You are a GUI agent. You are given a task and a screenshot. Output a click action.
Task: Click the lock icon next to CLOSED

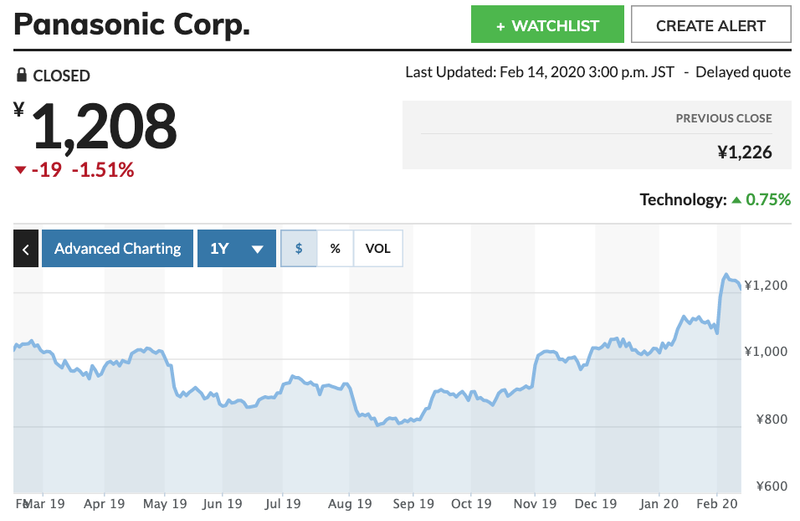21,75
